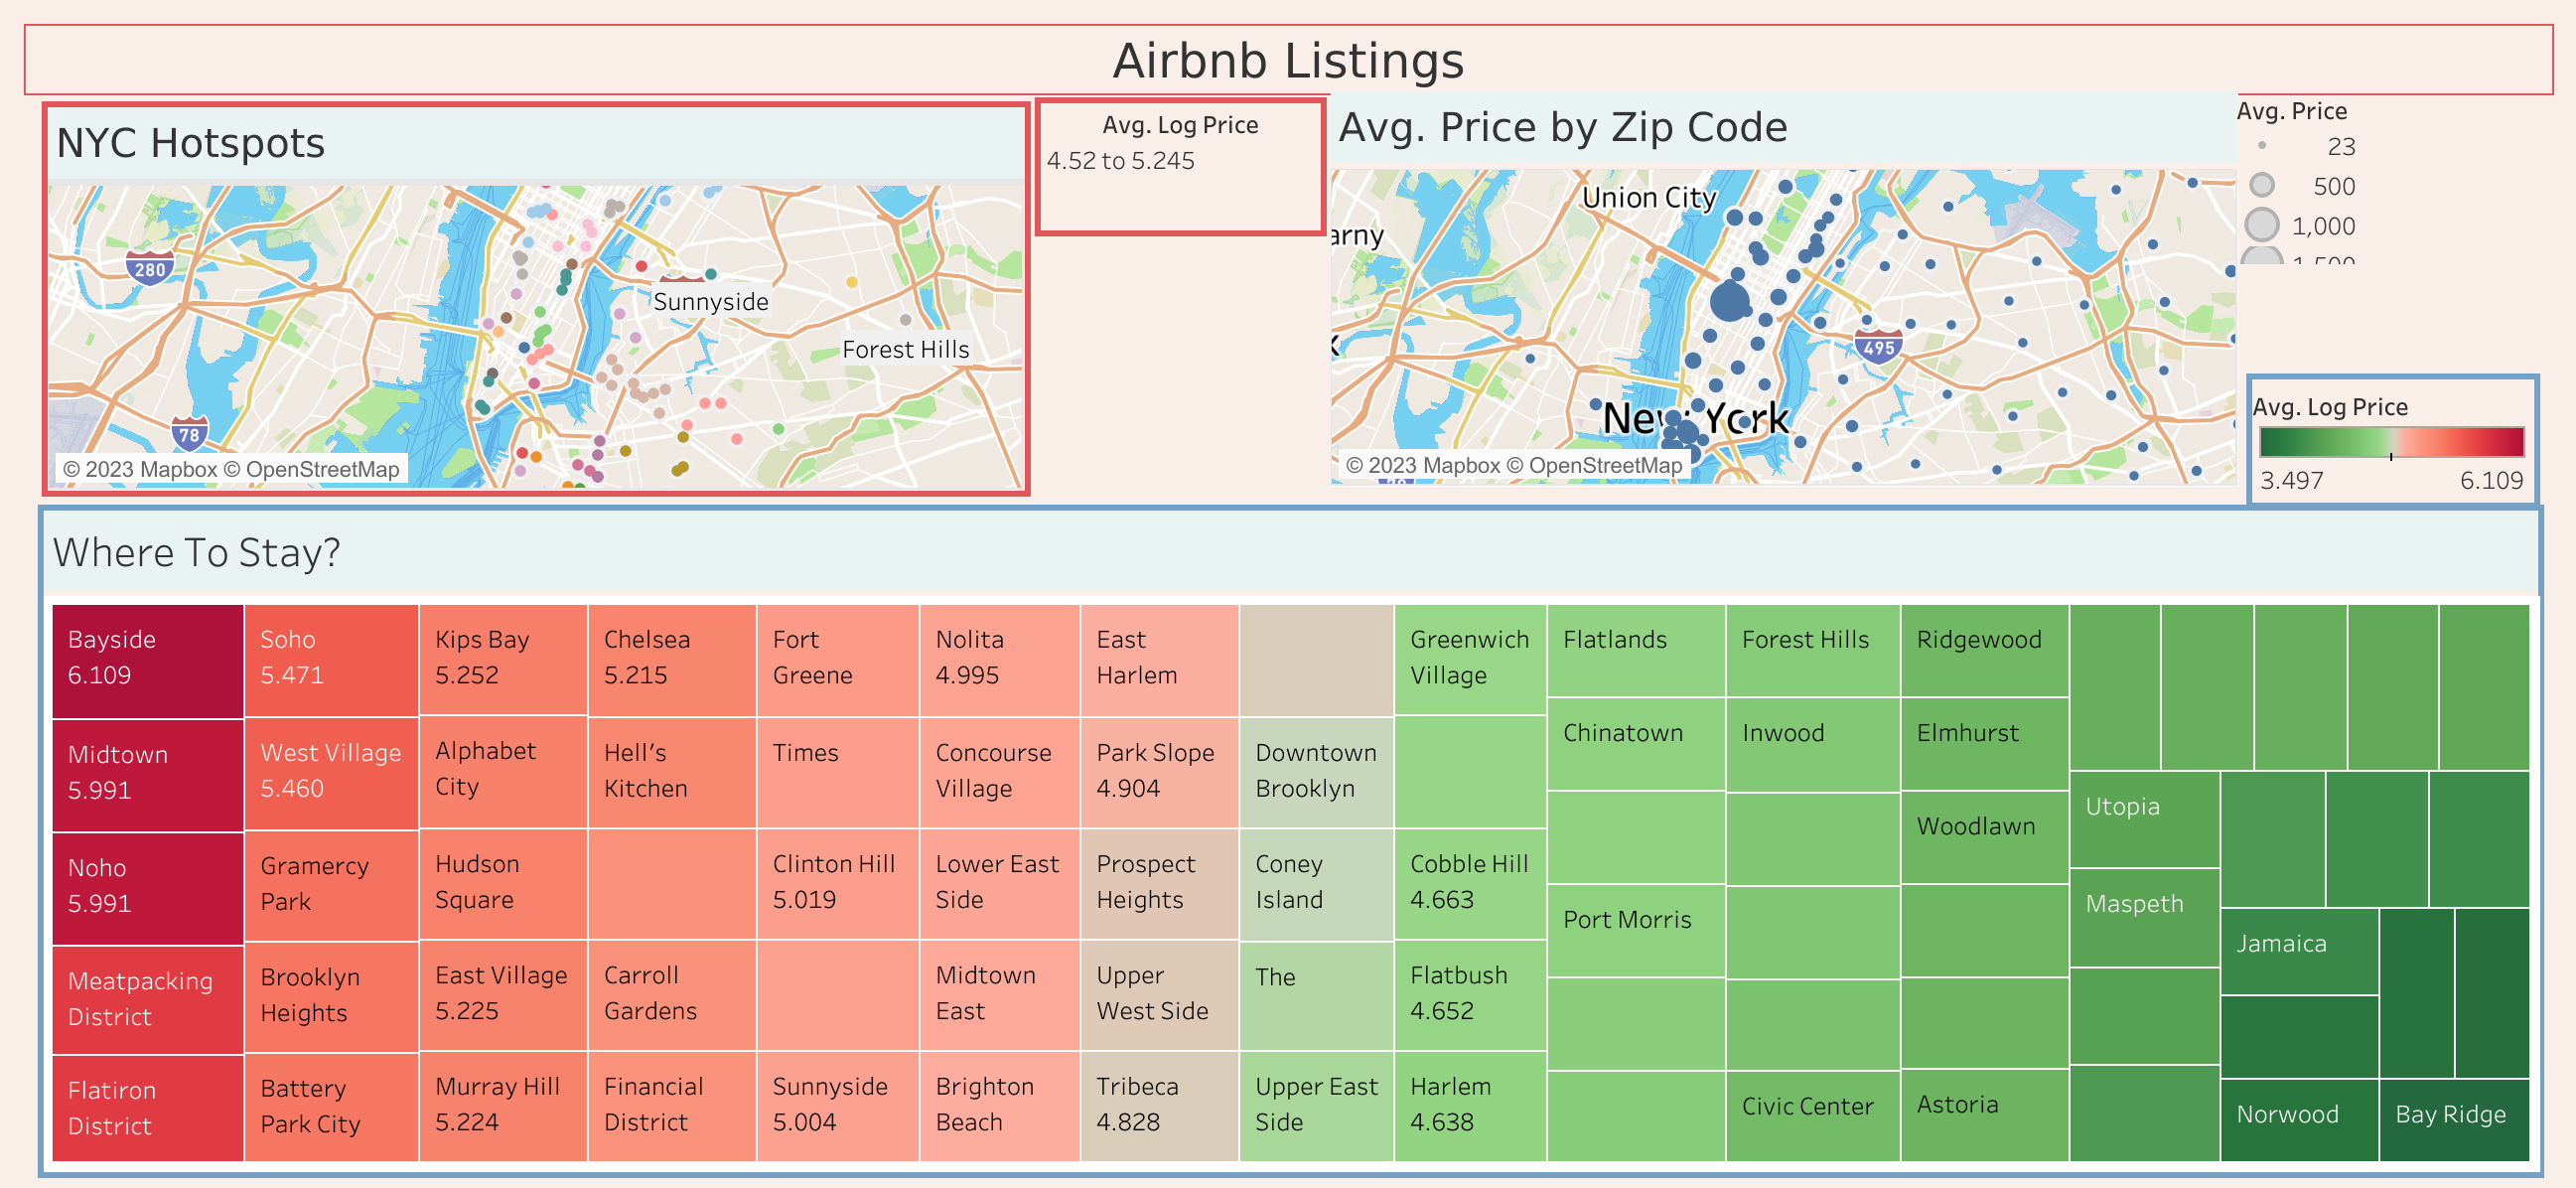This screenshot has height=1188, width=2576.
Task: Click the Avg. Log Price range filter
Action: (1120, 161)
